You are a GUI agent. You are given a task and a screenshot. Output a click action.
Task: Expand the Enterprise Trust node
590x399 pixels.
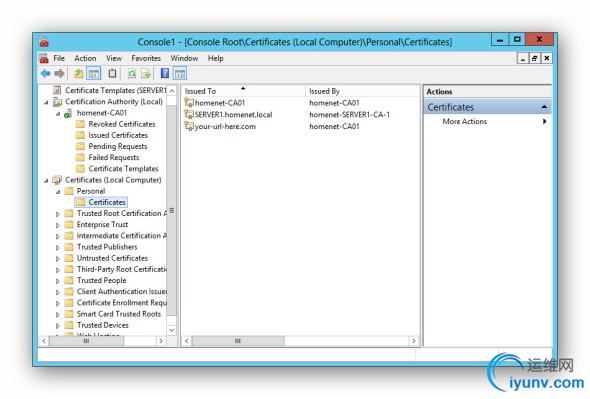(58, 225)
